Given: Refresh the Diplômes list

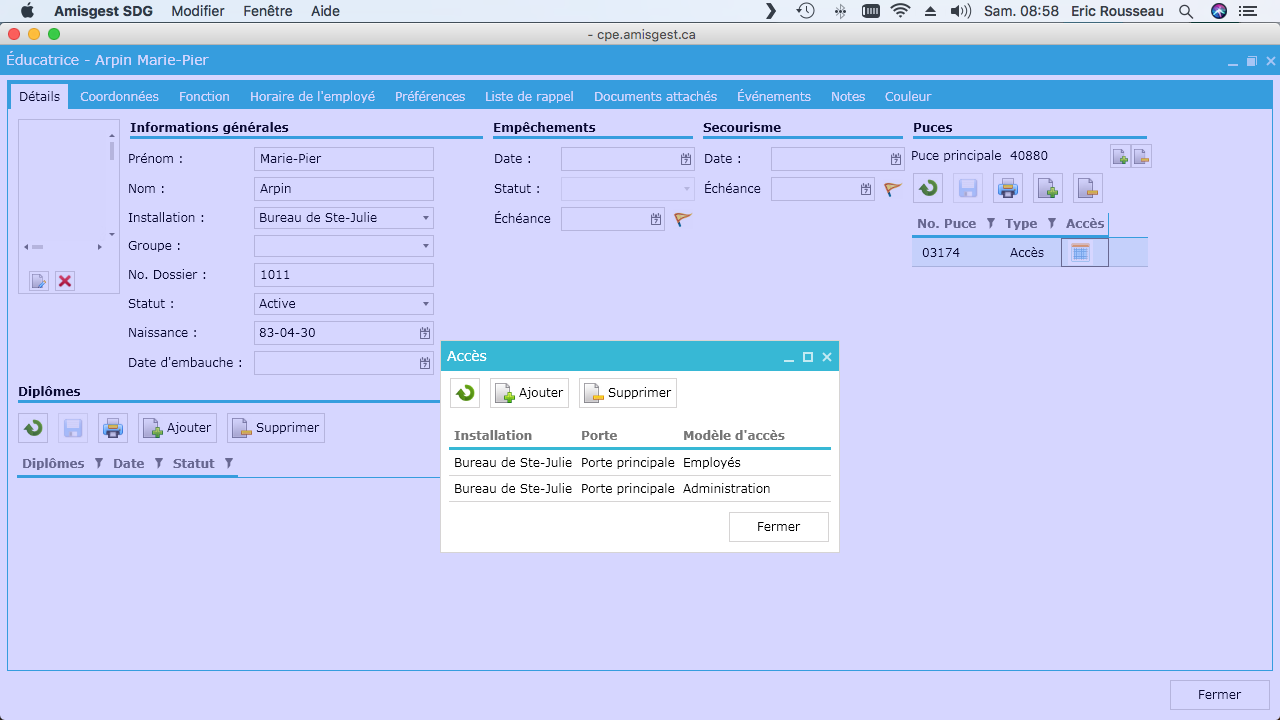Looking at the screenshot, I should [x=33, y=428].
